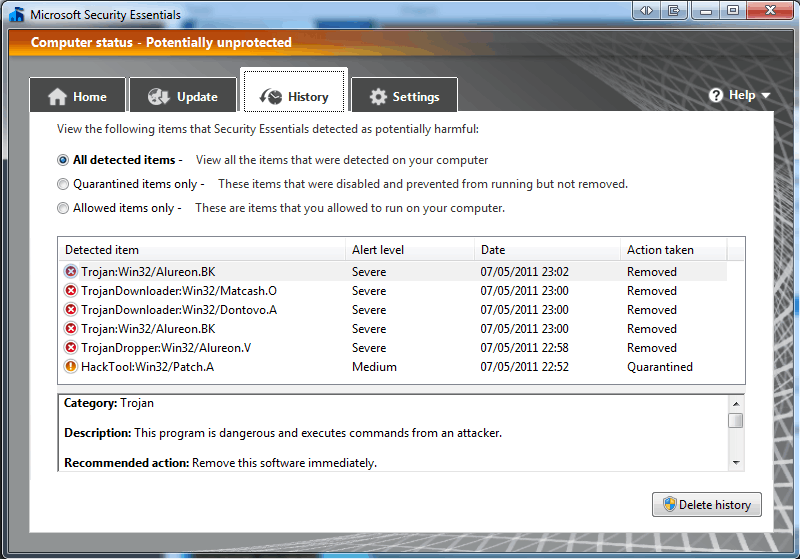
Task: Click severe alert icon beside Dontovo.A
Action: pos(70,309)
